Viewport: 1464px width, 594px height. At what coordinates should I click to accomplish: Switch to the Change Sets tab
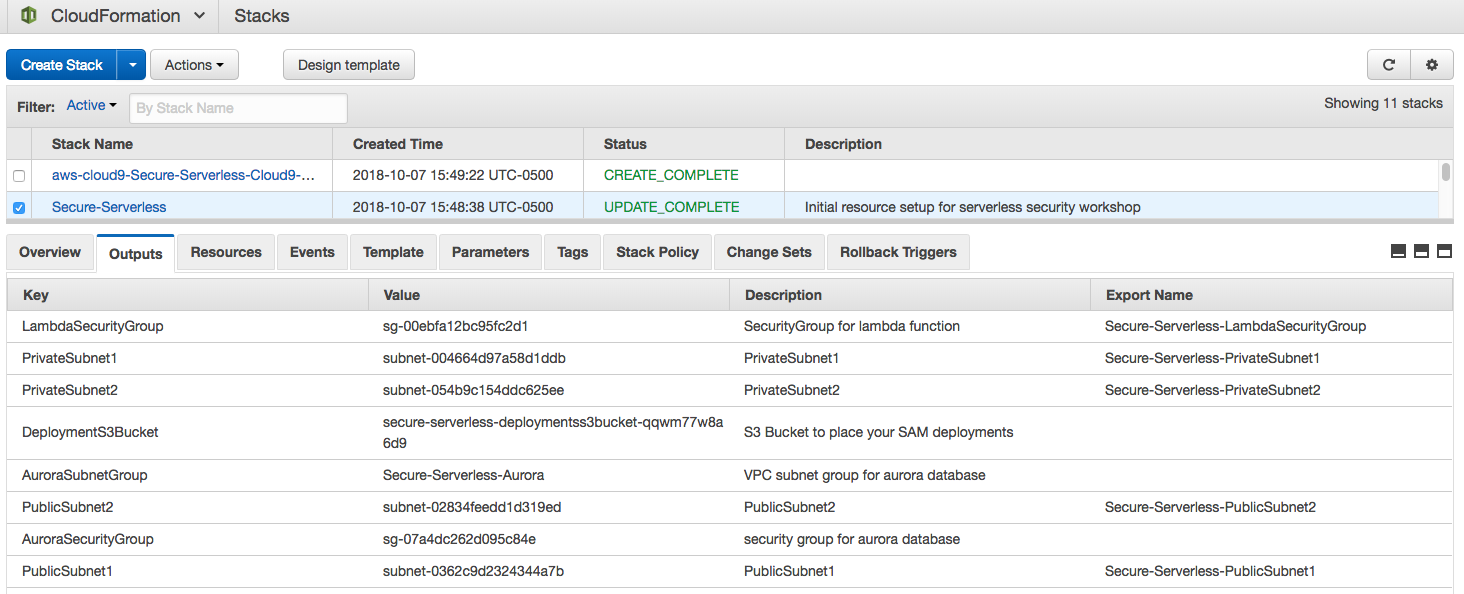tap(769, 252)
